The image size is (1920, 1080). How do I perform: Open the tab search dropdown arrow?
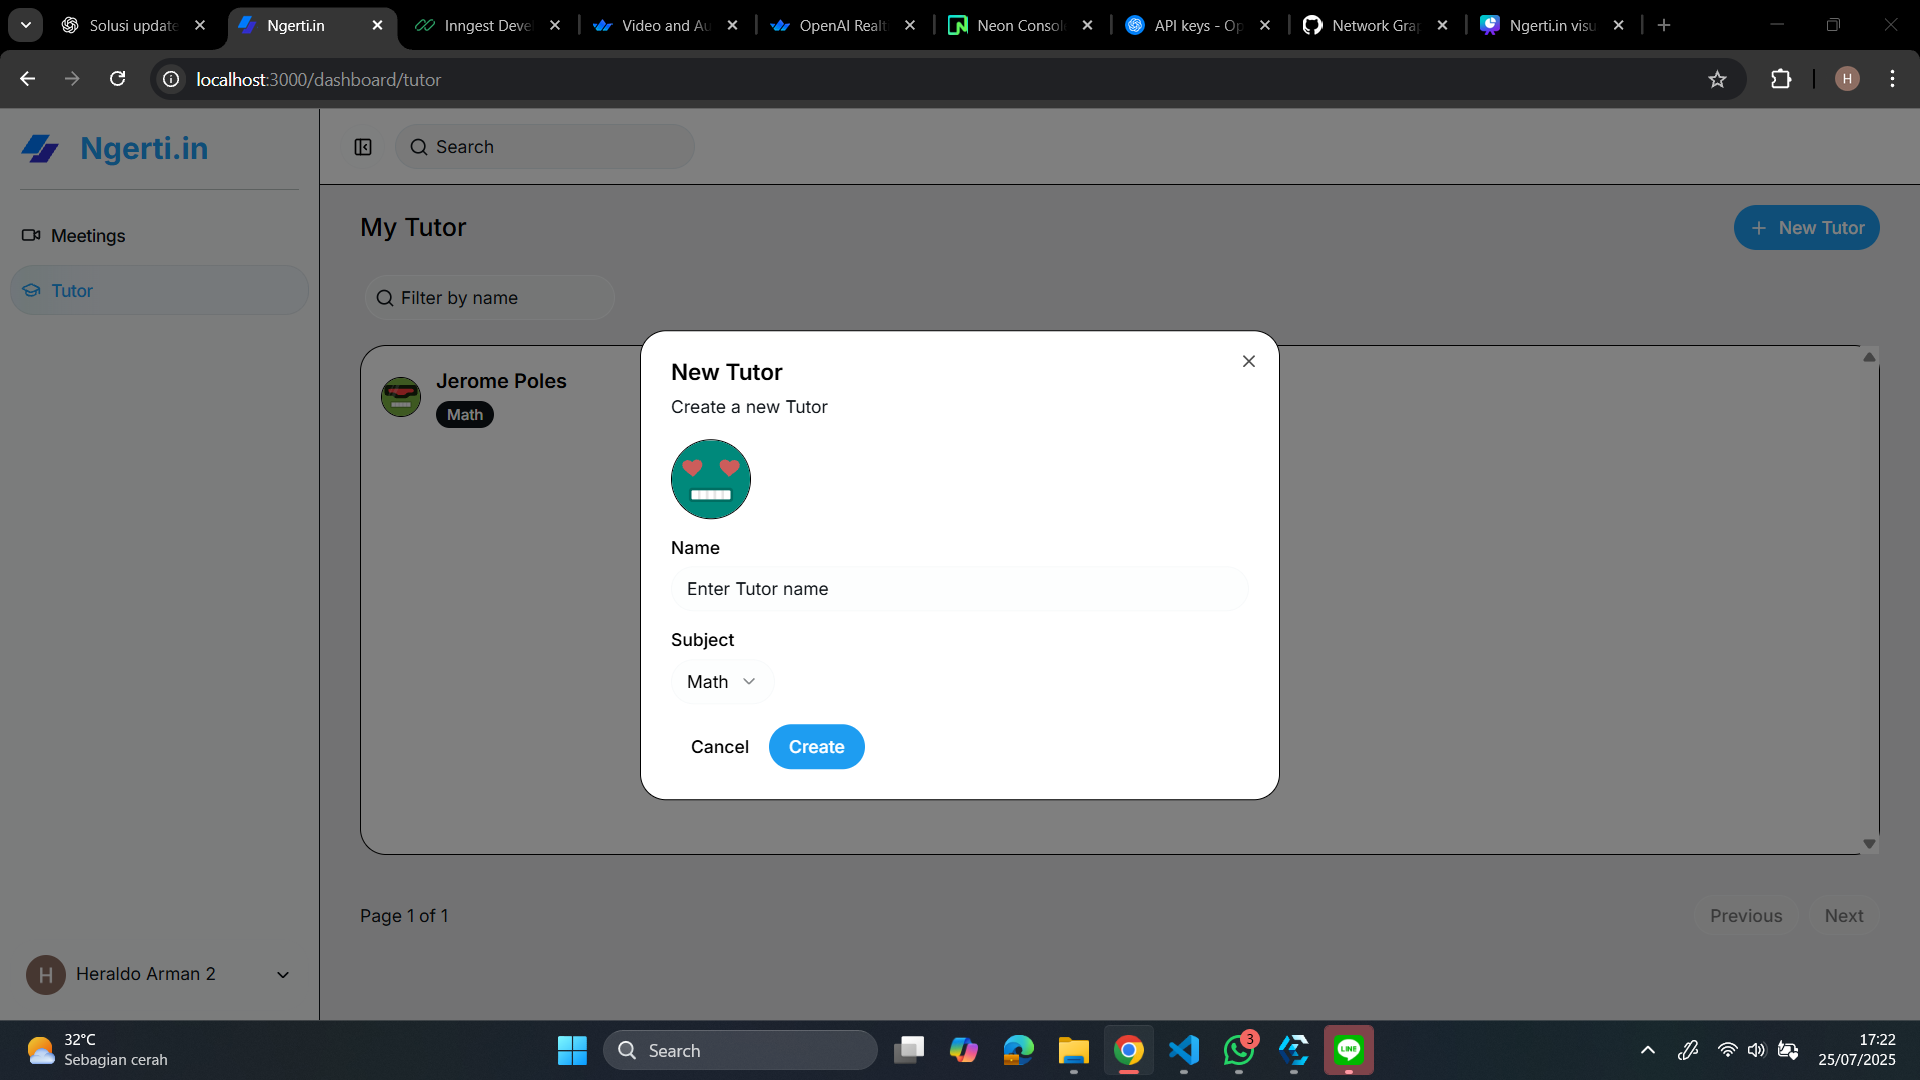25,25
